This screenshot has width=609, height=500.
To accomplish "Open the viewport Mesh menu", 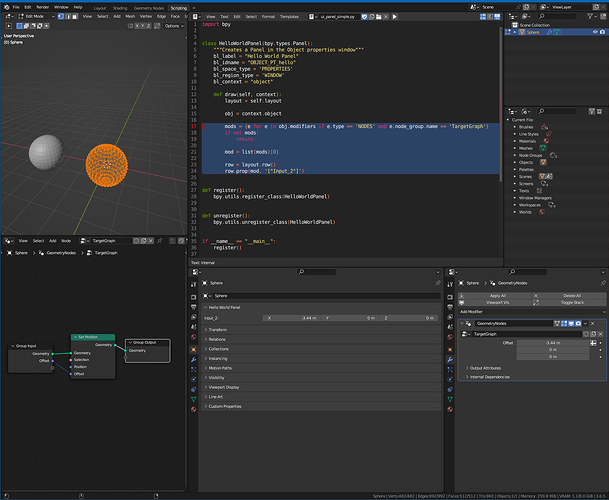I will tap(130, 16).
